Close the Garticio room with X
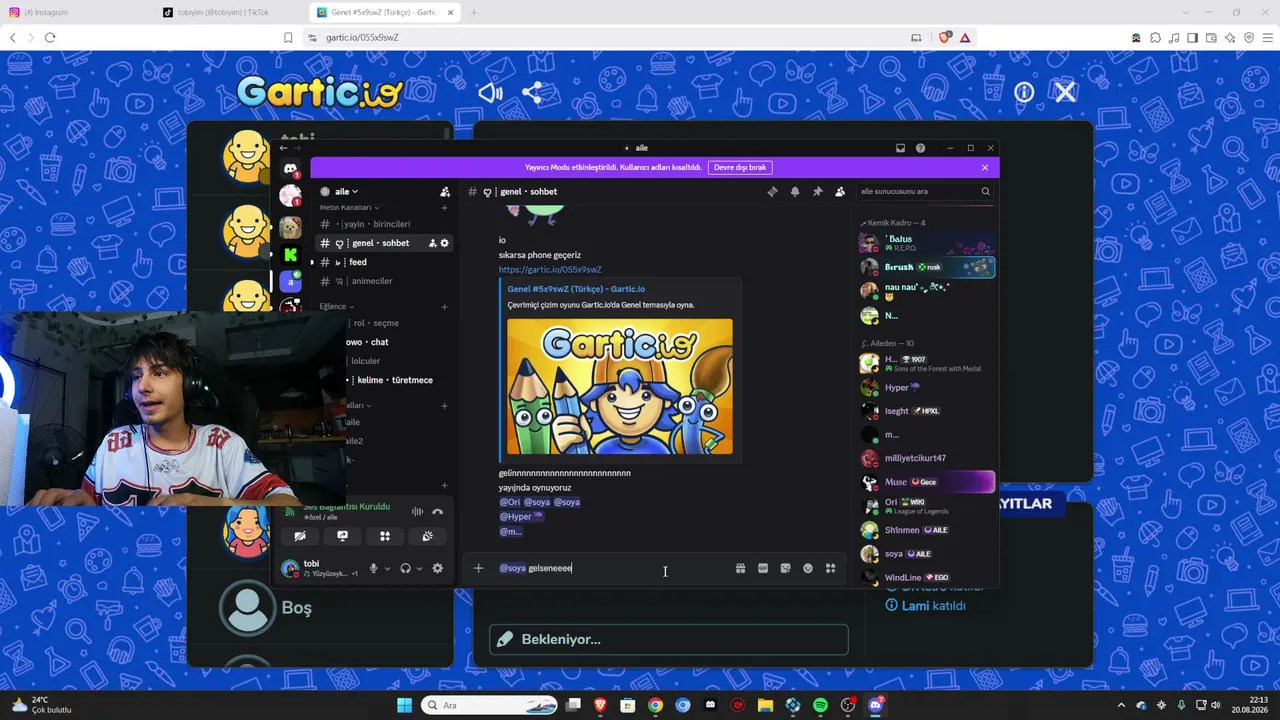The height and width of the screenshot is (720, 1280). tap(1065, 92)
